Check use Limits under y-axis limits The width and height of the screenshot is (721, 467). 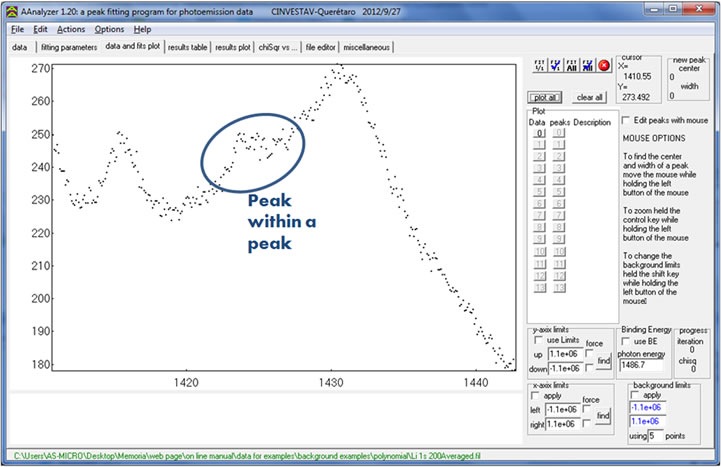coord(539,341)
